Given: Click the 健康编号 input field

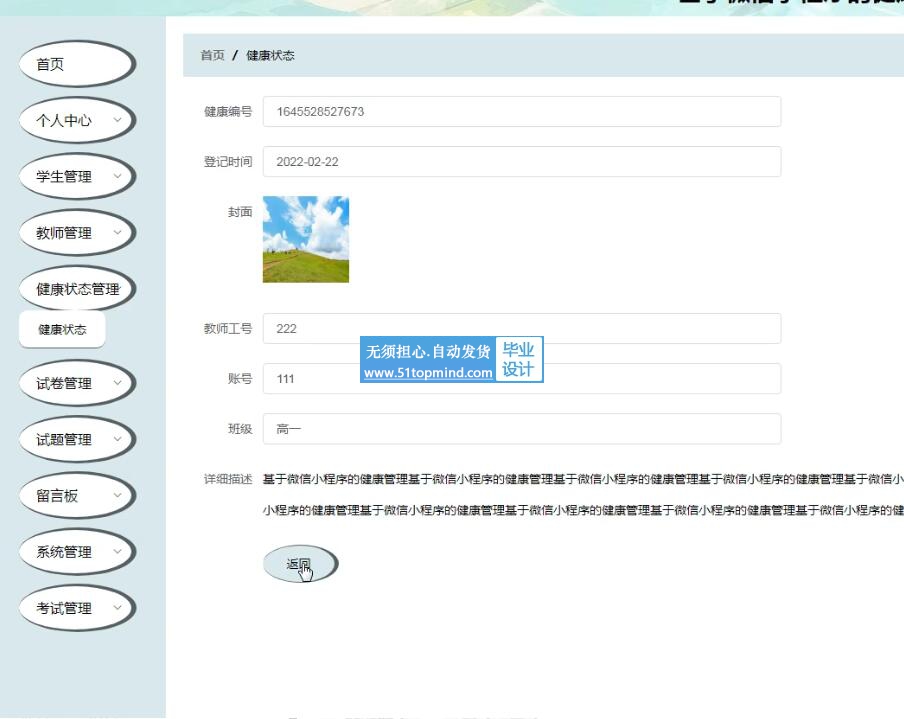Looking at the screenshot, I should 521,112.
